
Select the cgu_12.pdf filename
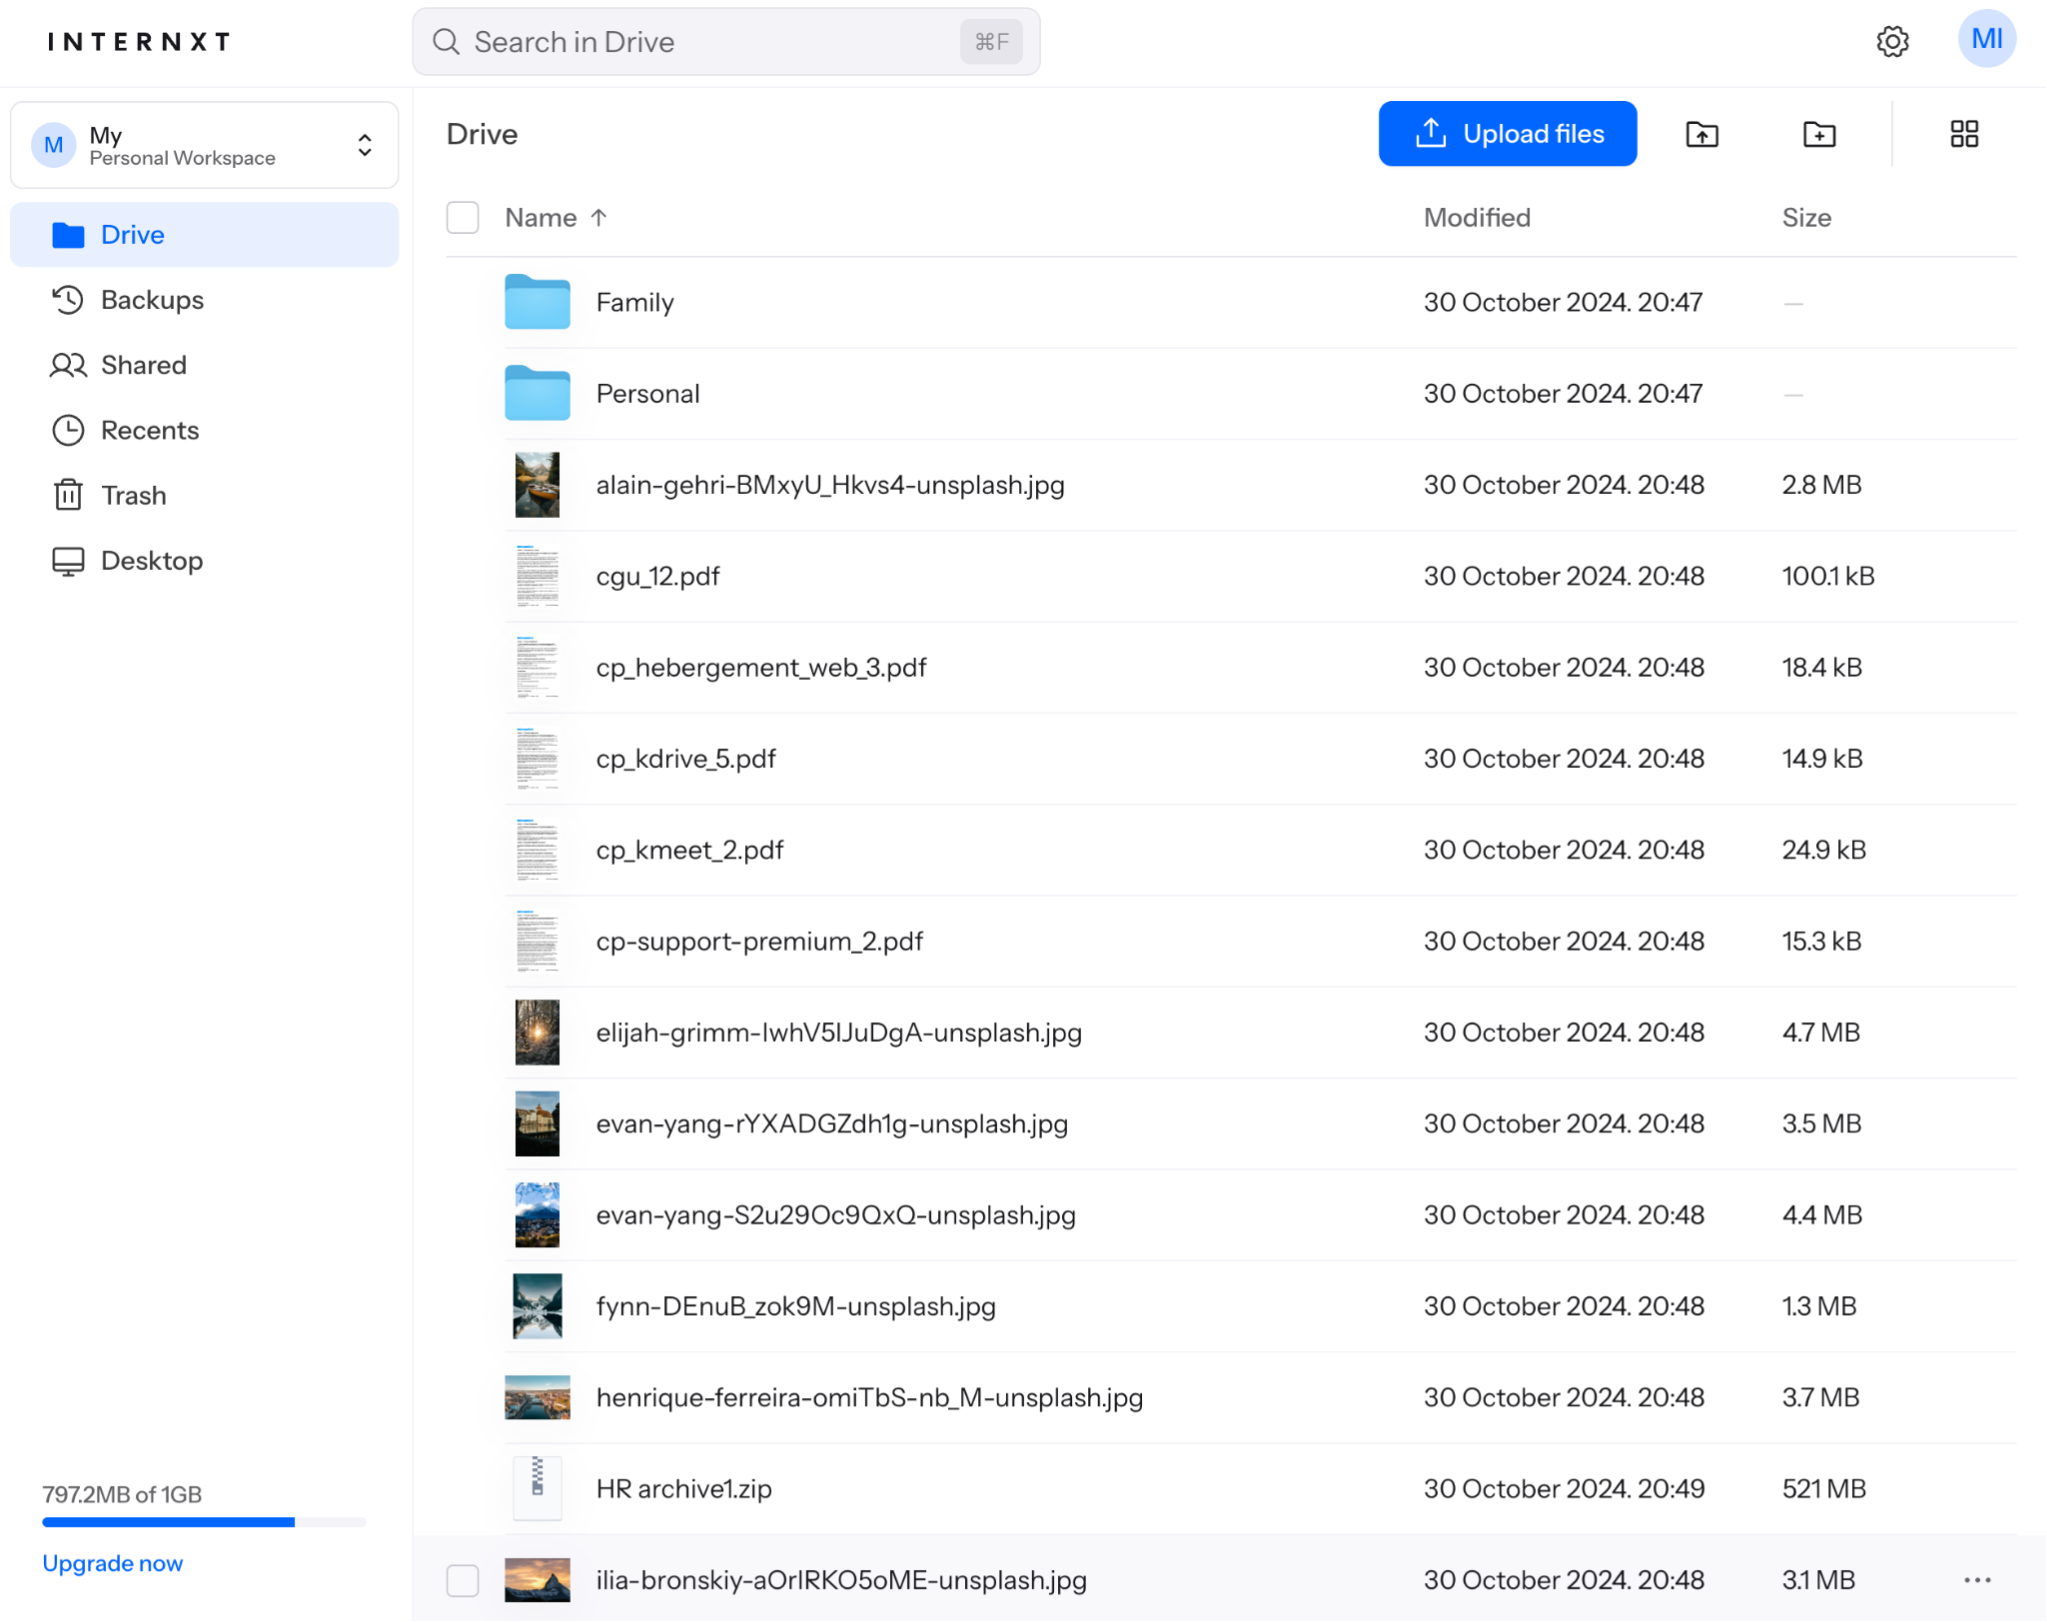[658, 576]
